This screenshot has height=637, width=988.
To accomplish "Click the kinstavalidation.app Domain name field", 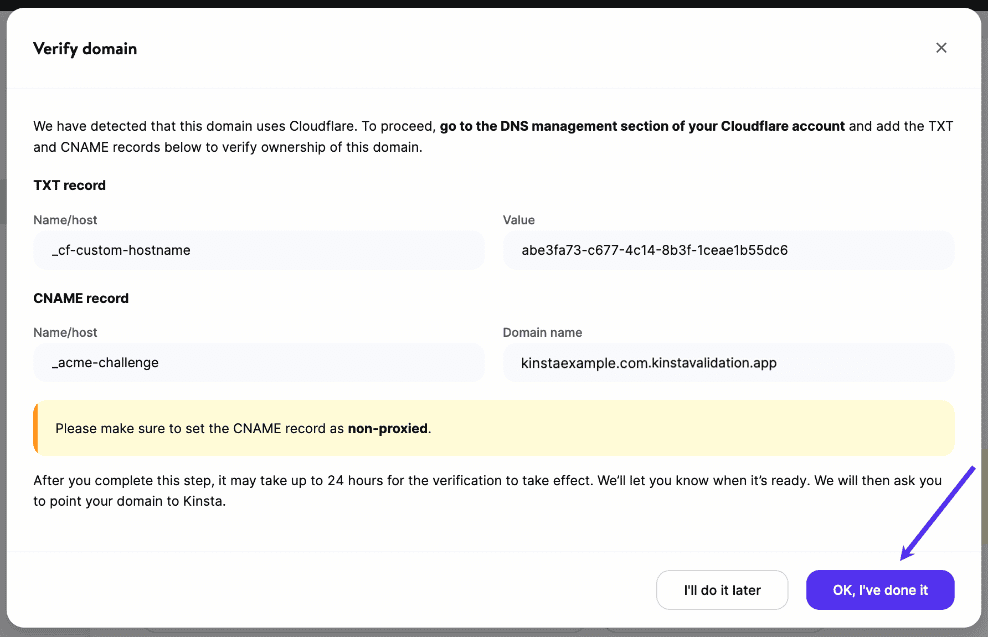I will point(728,363).
